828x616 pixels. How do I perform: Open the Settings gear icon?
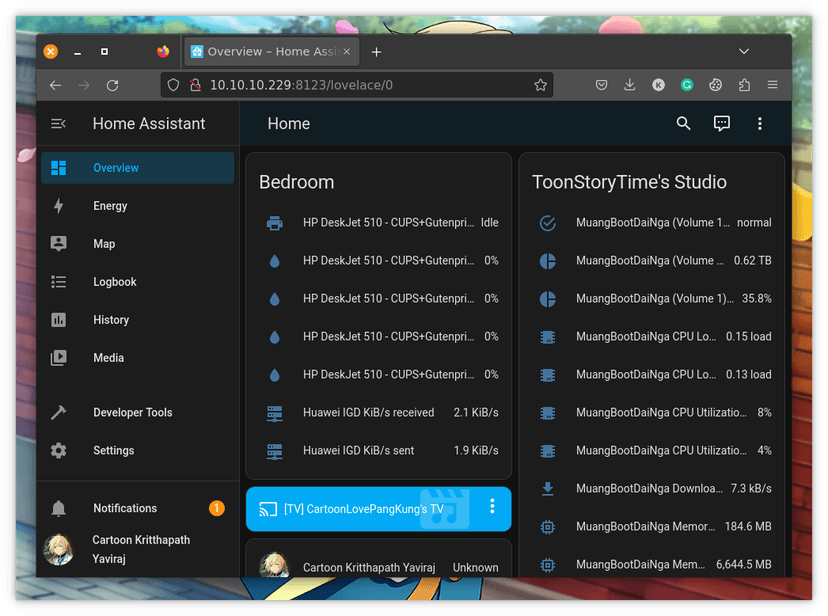pos(59,451)
